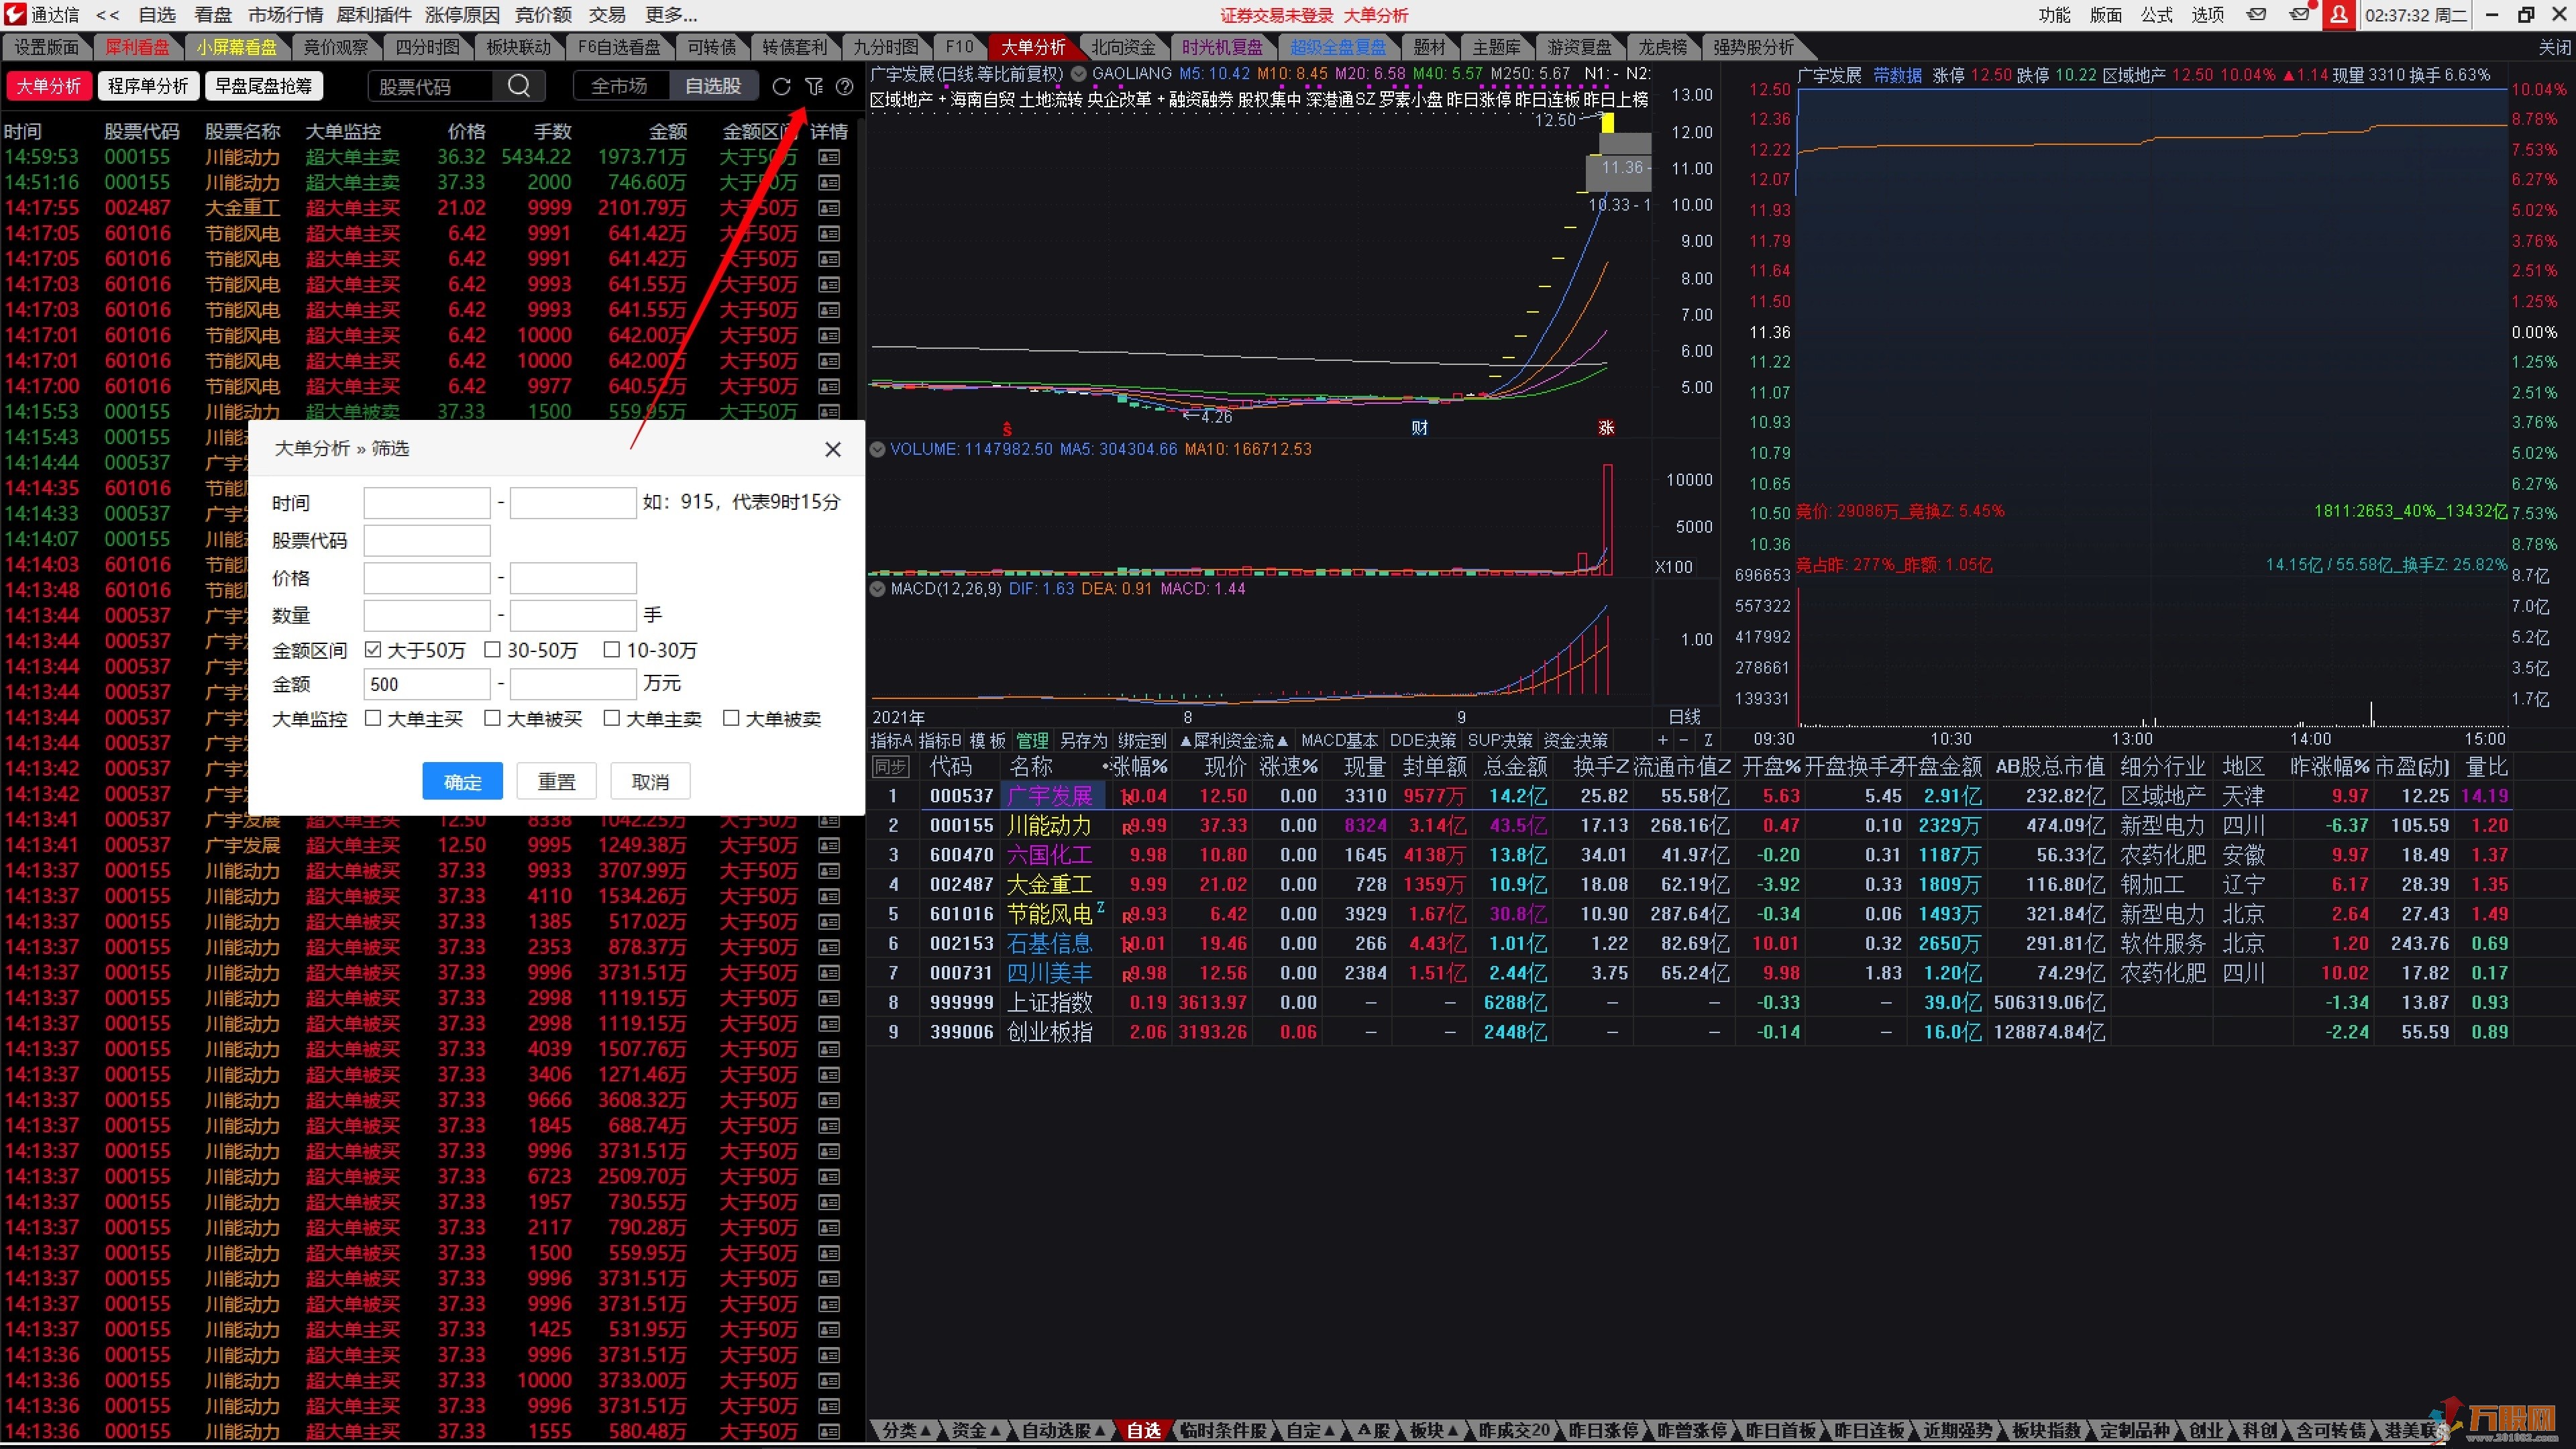This screenshot has height=1449, width=2576.
Task: Check the 10-30万 amount range checkbox
Action: [x=612, y=650]
